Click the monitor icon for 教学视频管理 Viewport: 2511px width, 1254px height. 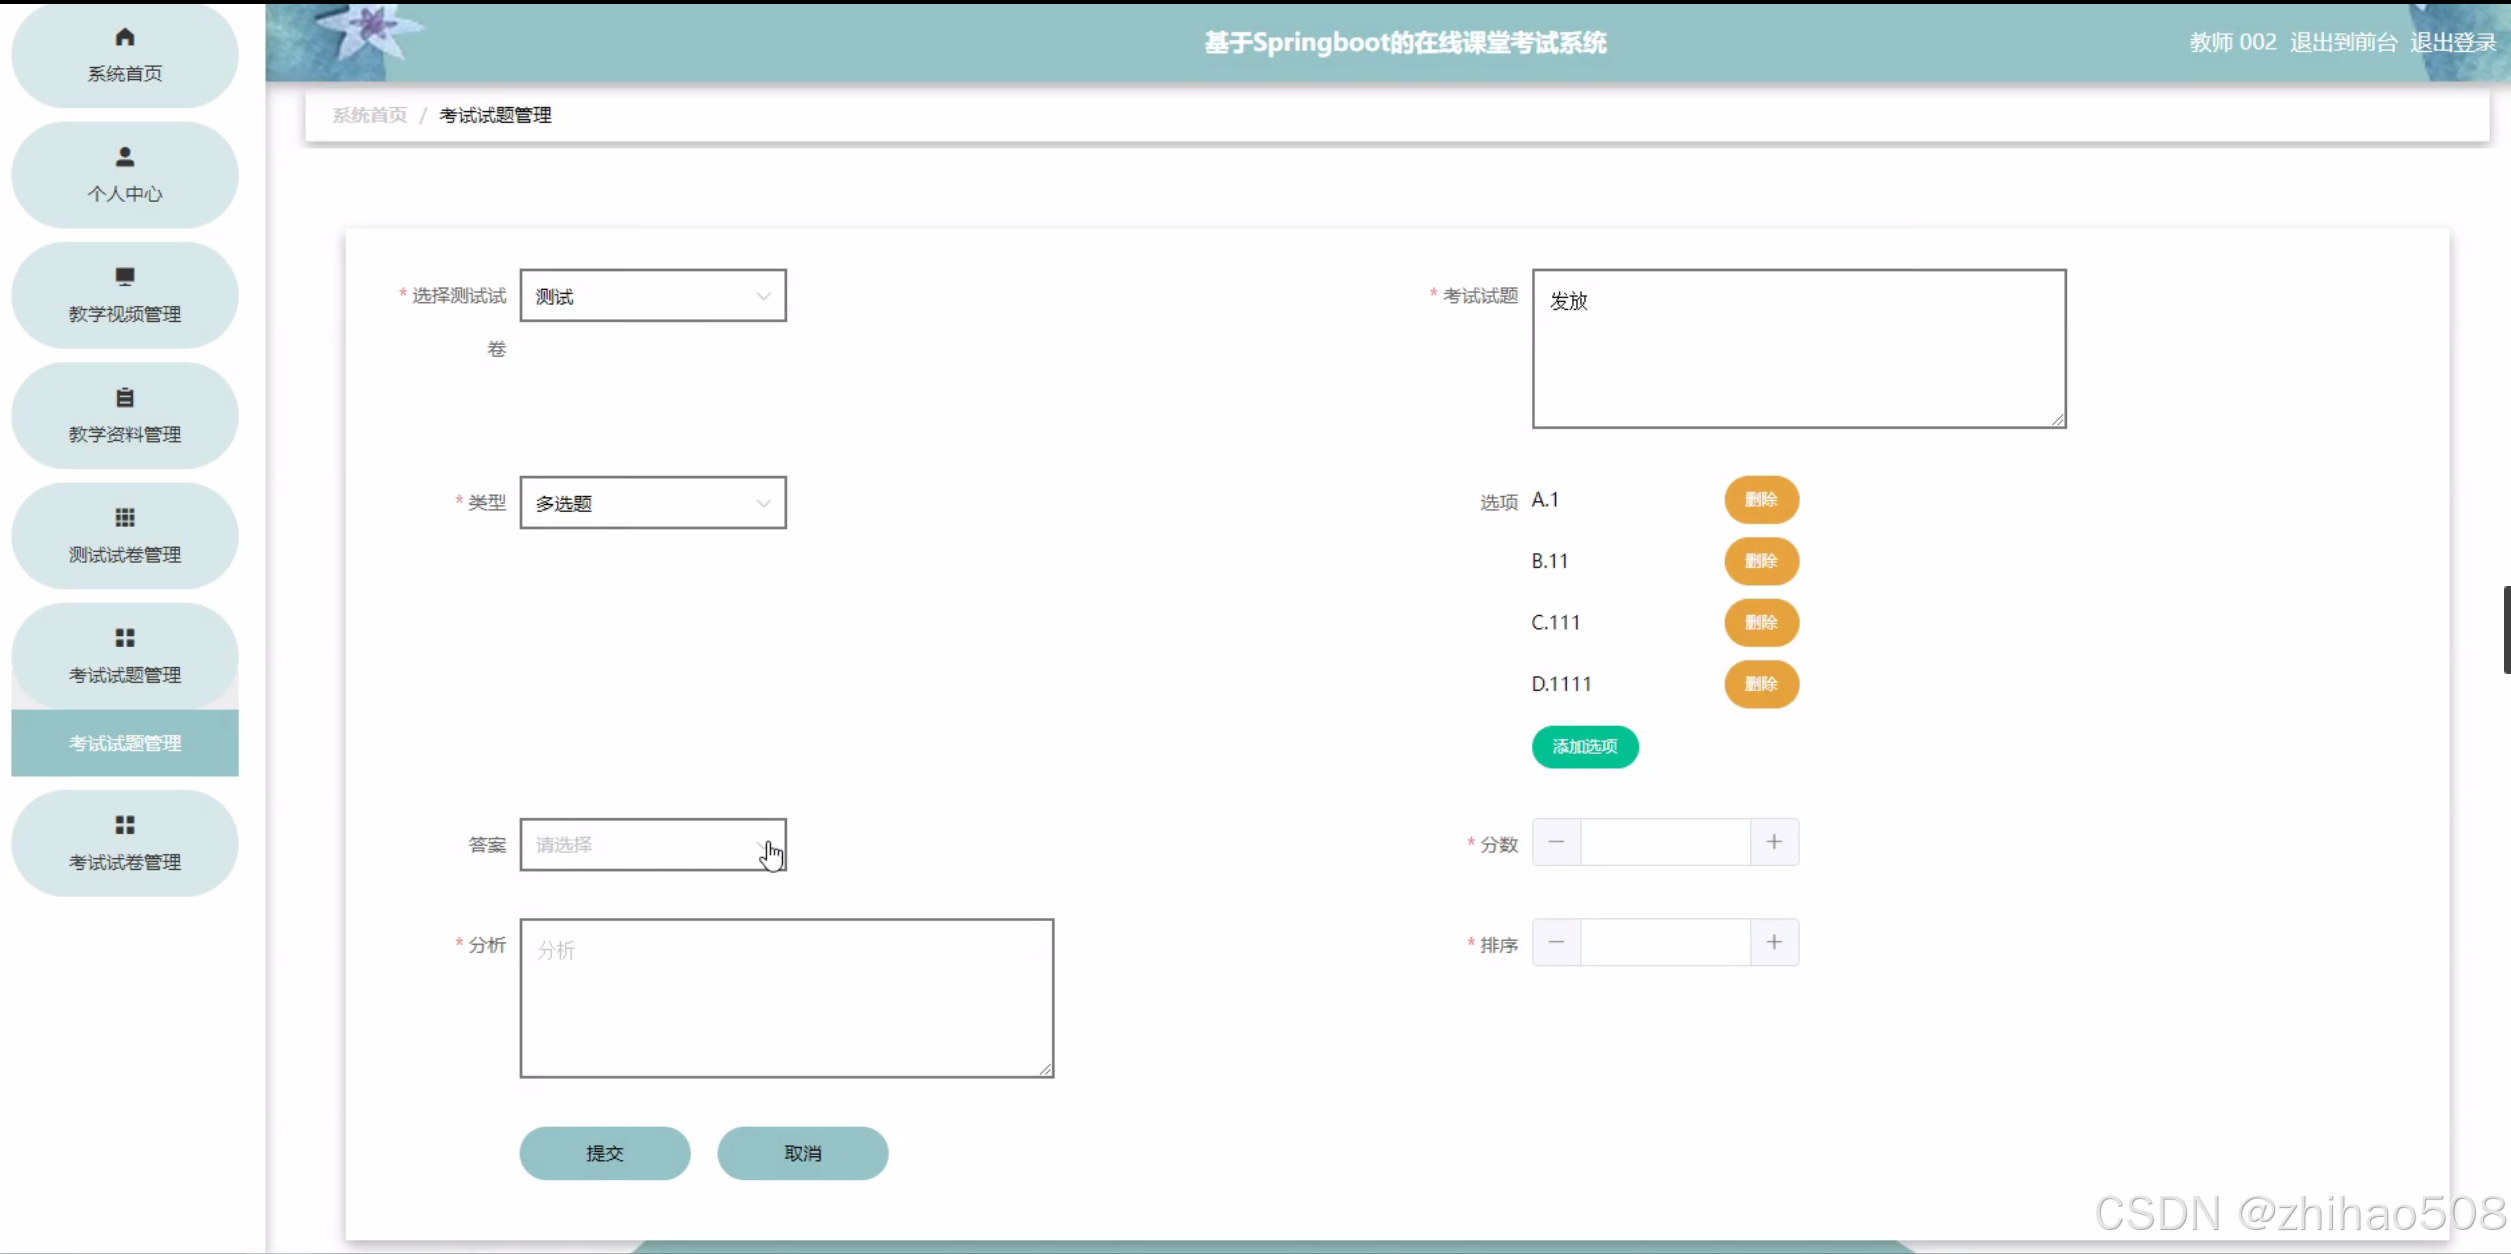(124, 277)
